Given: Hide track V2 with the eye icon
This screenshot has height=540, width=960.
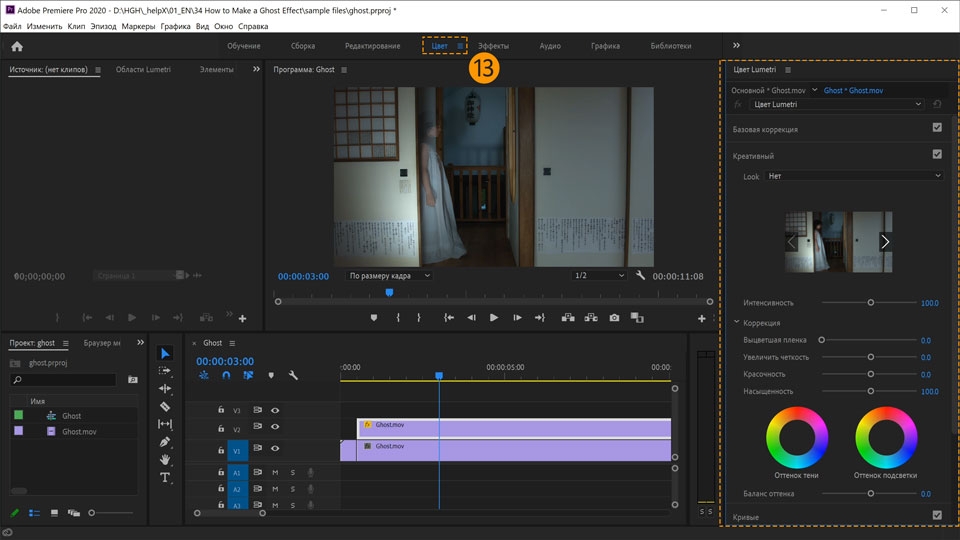Looking at the screenshot, I should pyautogui.click(x=275, y=429).
